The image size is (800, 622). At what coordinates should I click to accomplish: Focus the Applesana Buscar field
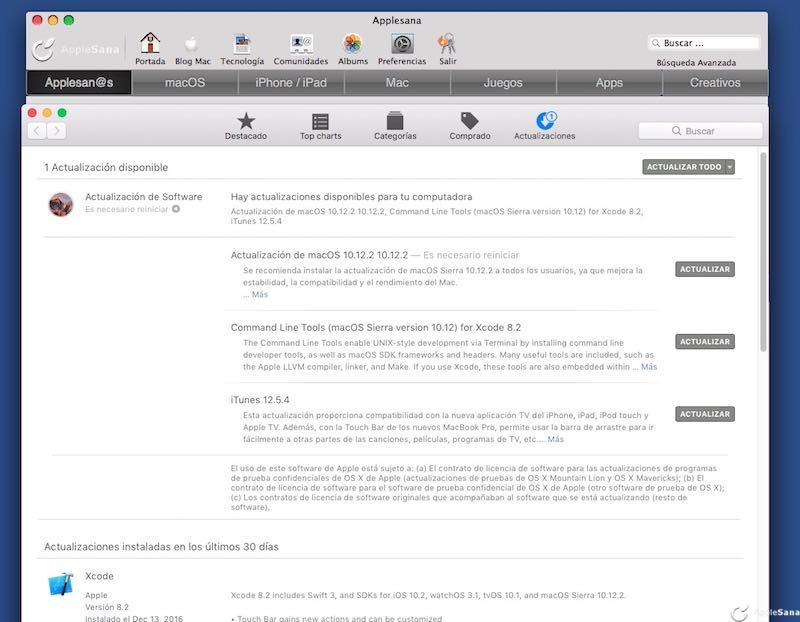click(704, 43)
